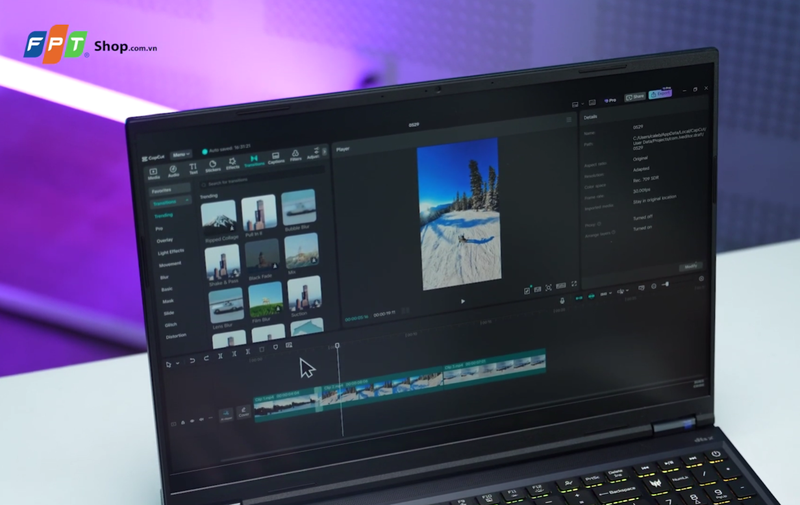
Task: Click the Delete icon on the timeline toolbar
Action: click(x=262, y=349)
